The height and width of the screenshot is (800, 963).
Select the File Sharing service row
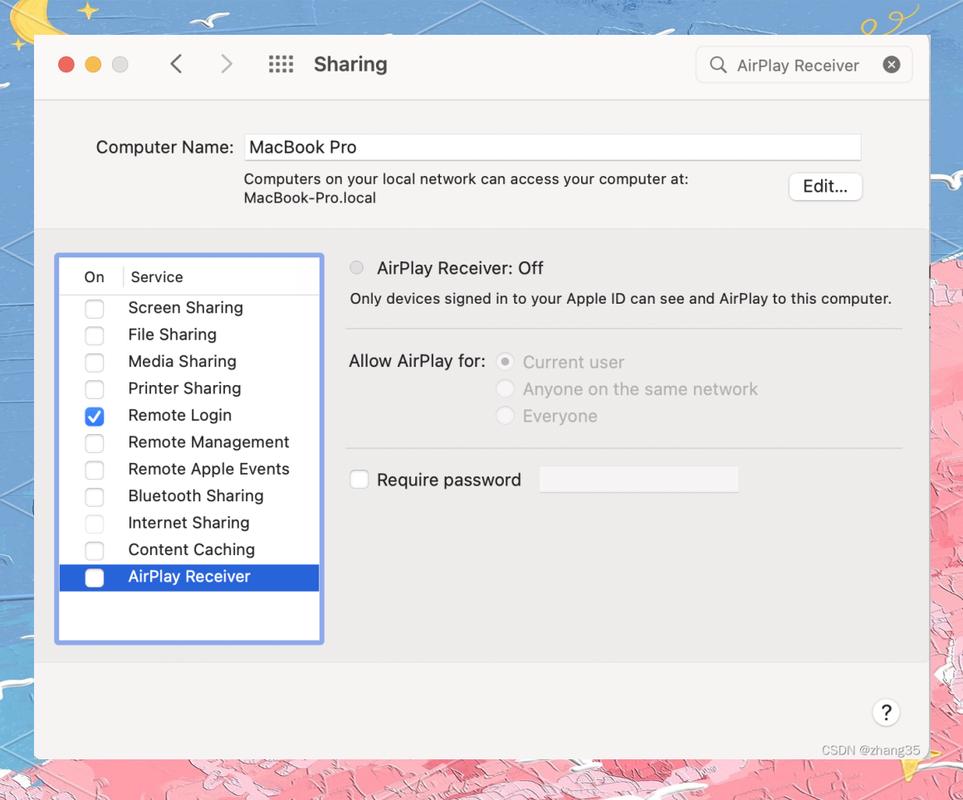(x=189, y=335)
